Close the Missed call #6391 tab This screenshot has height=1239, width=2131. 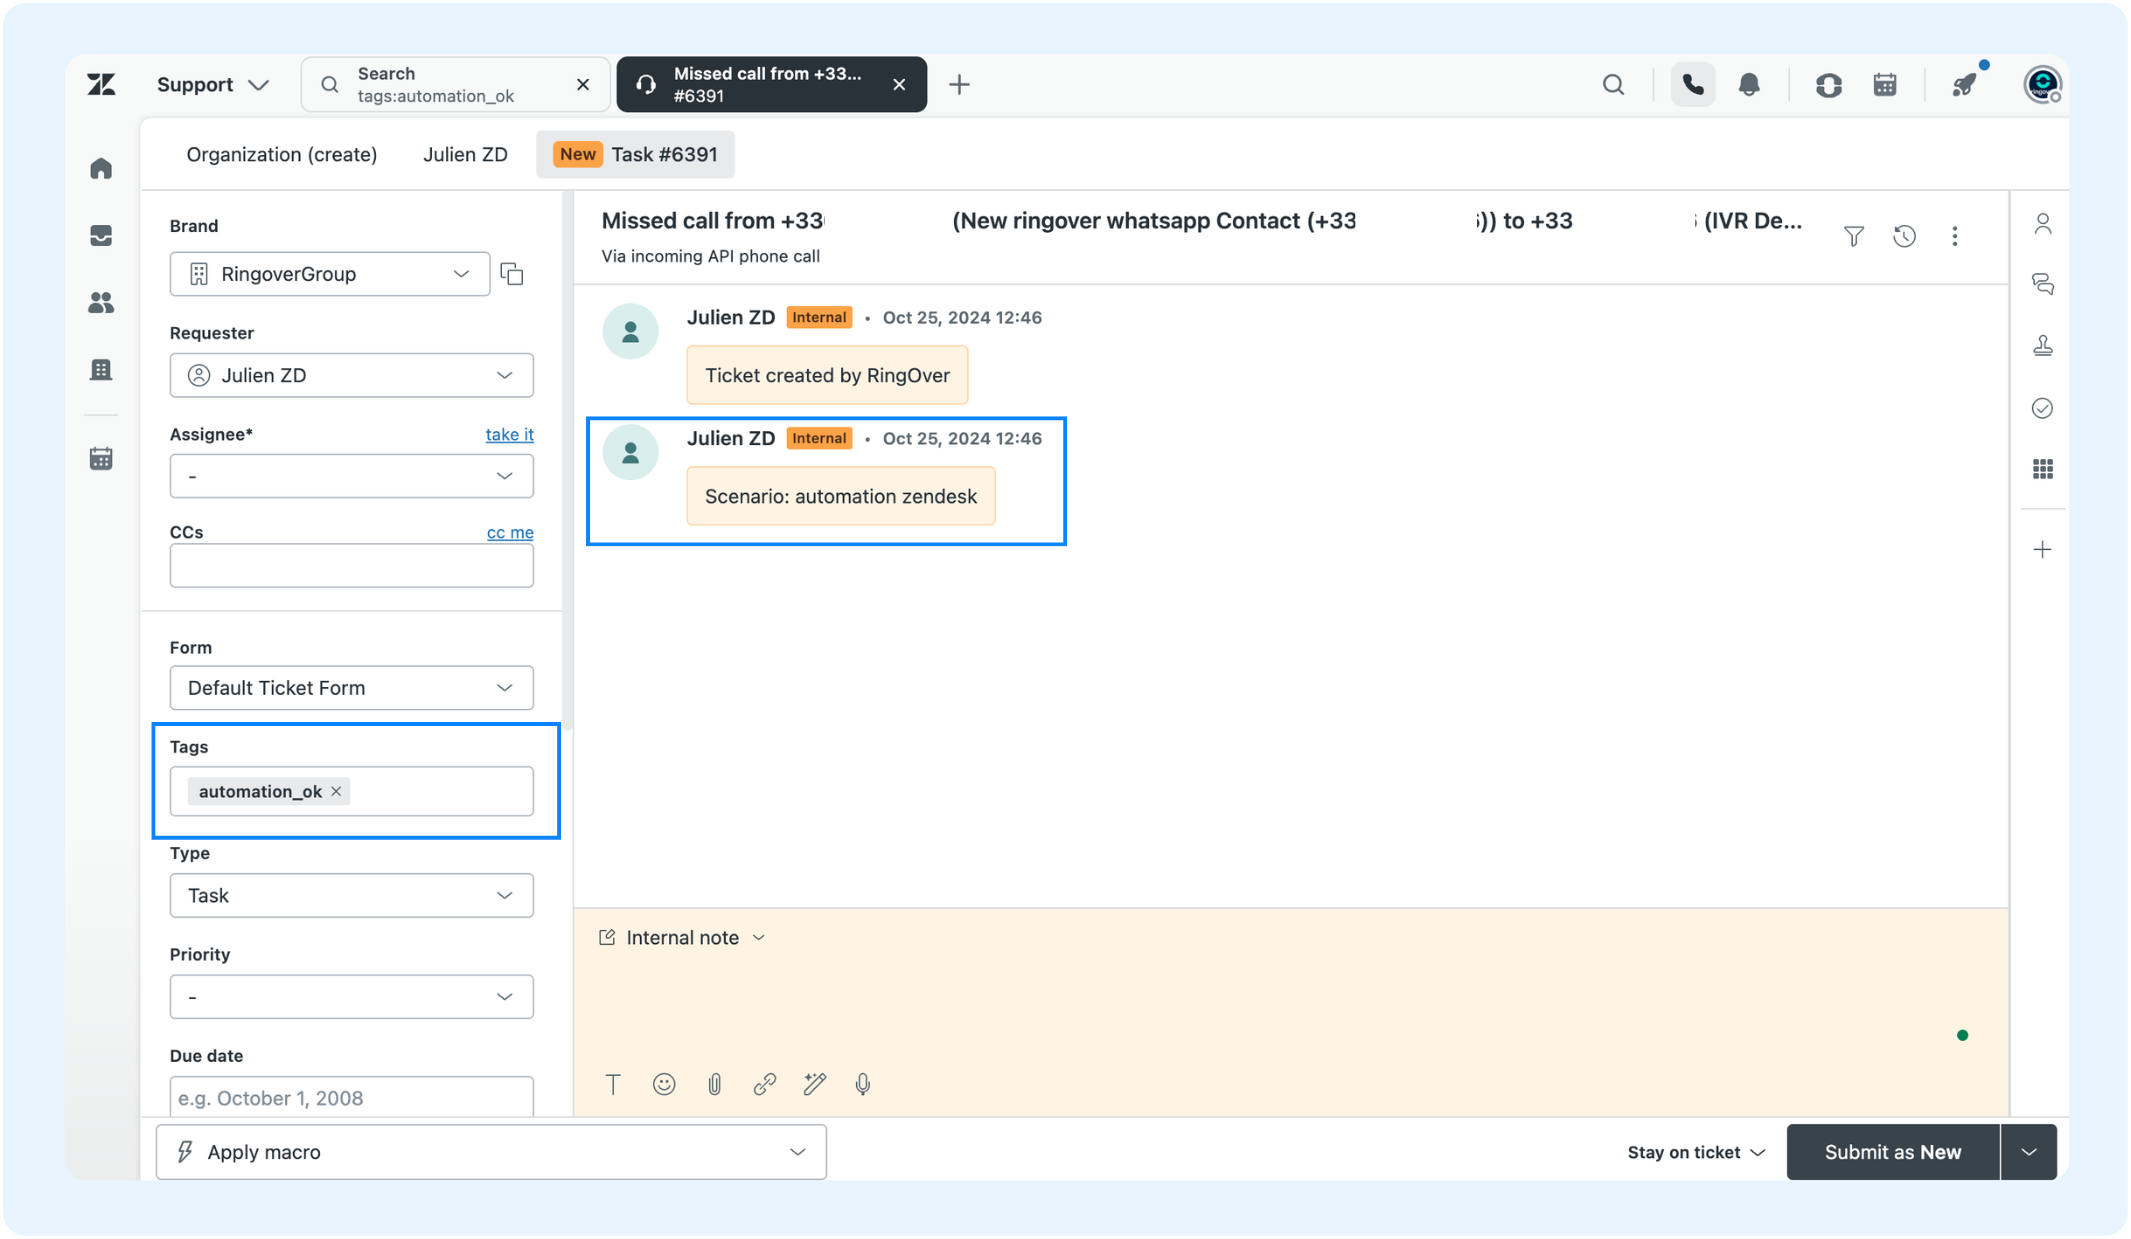pos(899,85)
